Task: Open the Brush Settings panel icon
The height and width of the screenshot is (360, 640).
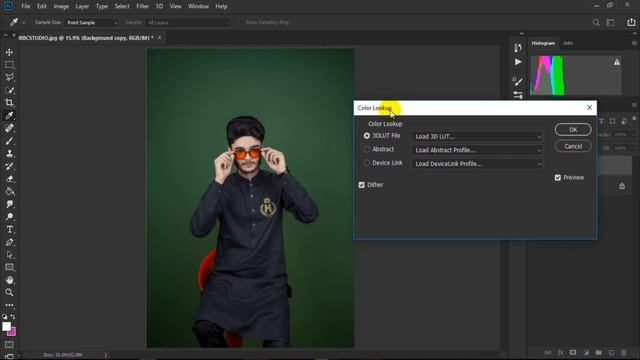Action: click(x=518, y=82)
